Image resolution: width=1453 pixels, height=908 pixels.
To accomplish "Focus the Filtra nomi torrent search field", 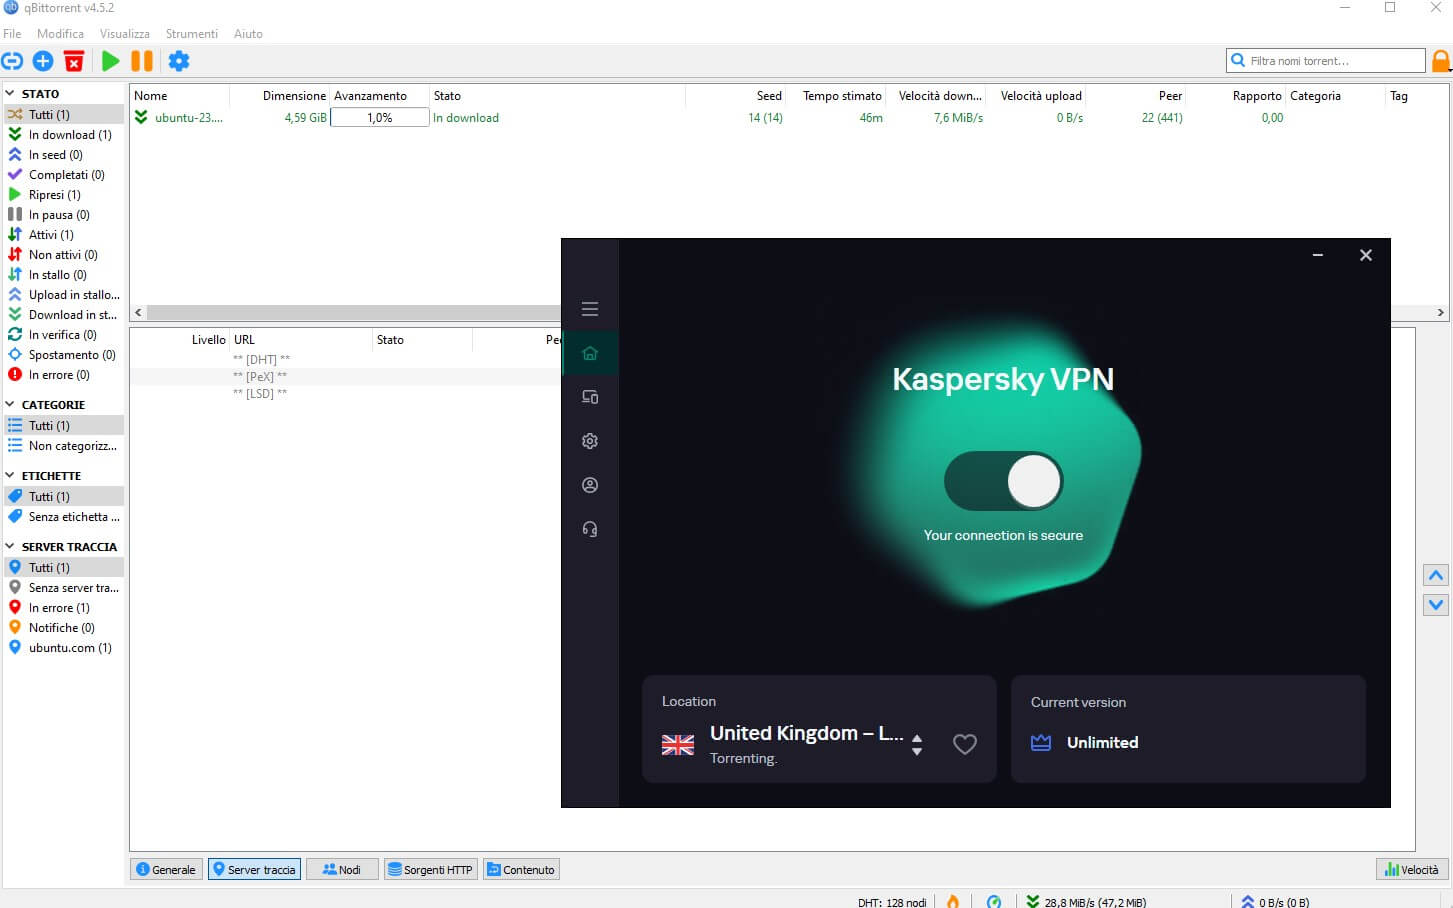I will click(x=1326, y=61).
